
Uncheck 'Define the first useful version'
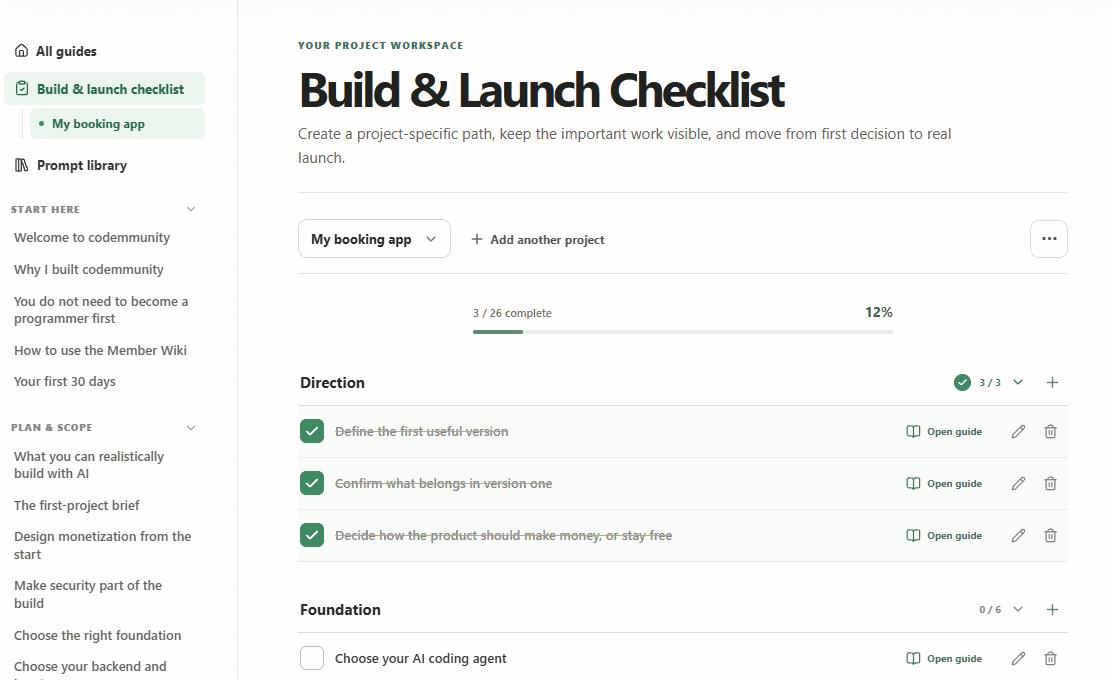pyautogui.click(x=312, y=431)
